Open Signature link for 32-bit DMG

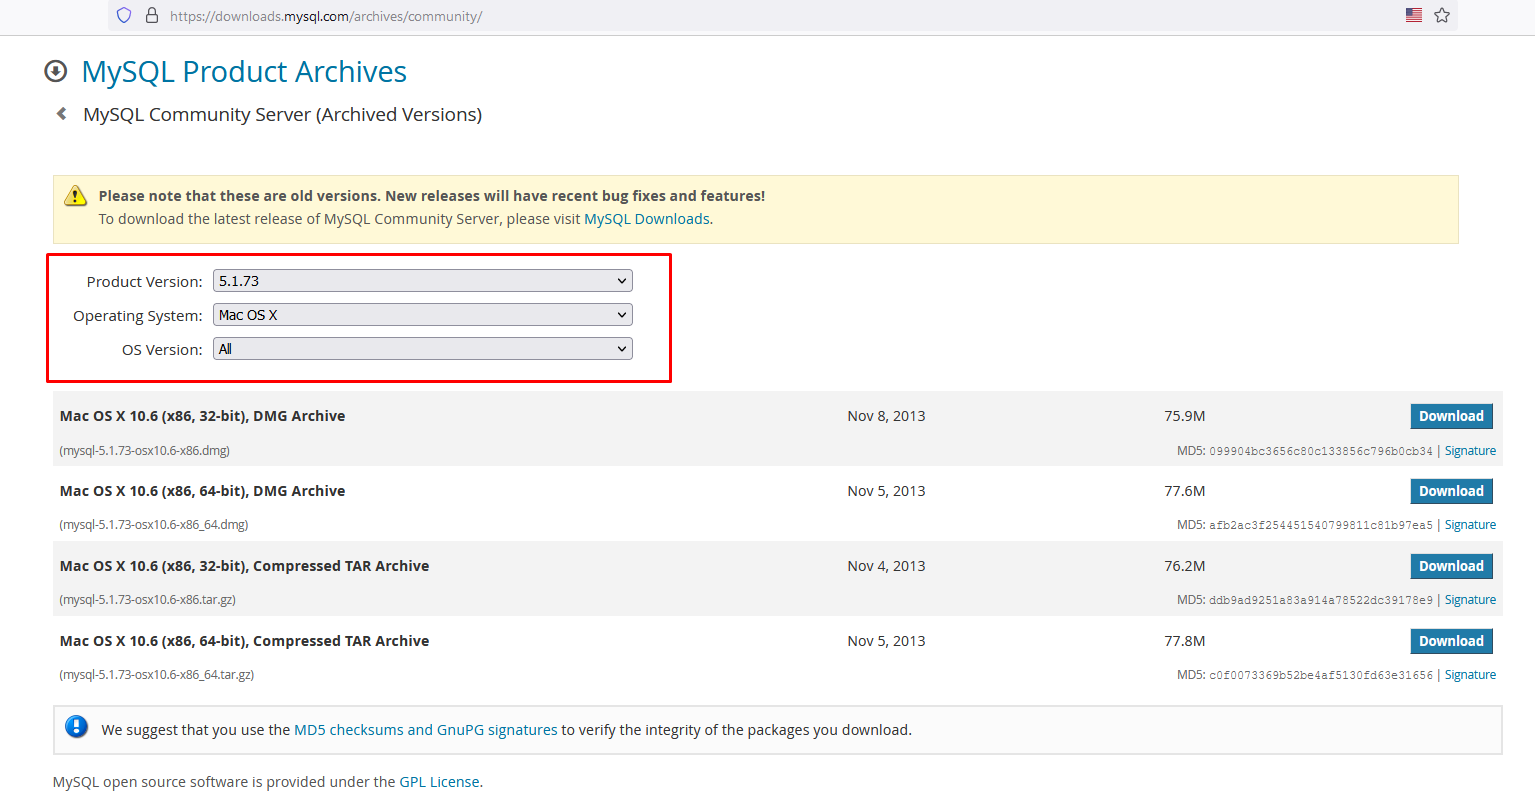click(1470, 451)
